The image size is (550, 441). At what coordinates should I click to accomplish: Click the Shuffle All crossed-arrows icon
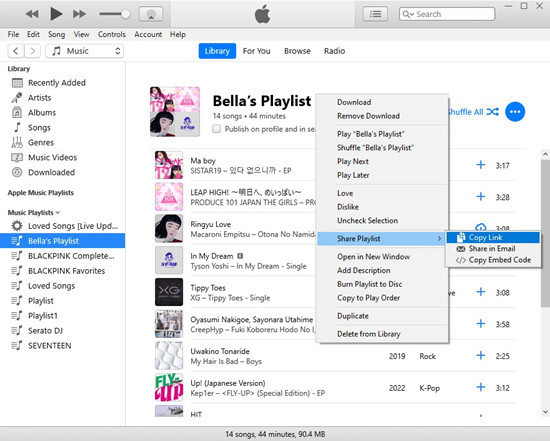coord(492,112)
